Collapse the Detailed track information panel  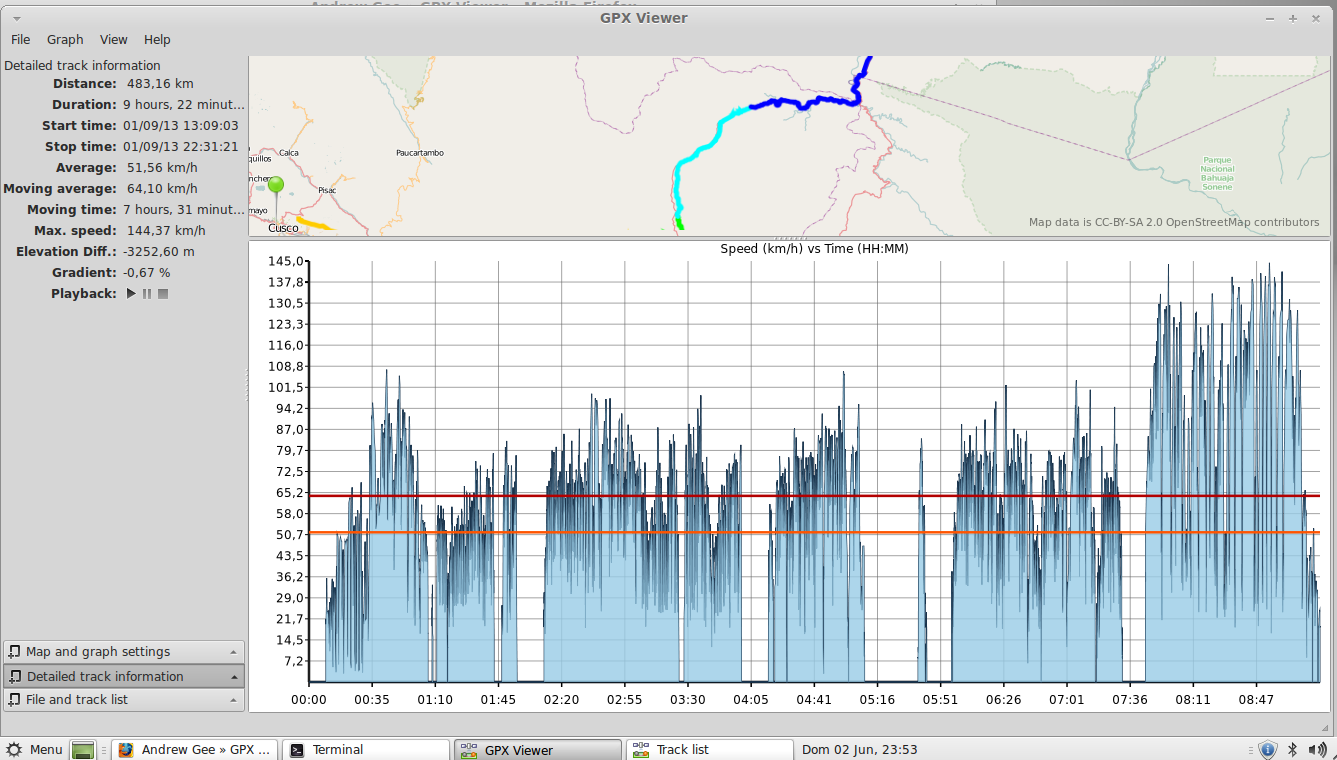[123, 677]
